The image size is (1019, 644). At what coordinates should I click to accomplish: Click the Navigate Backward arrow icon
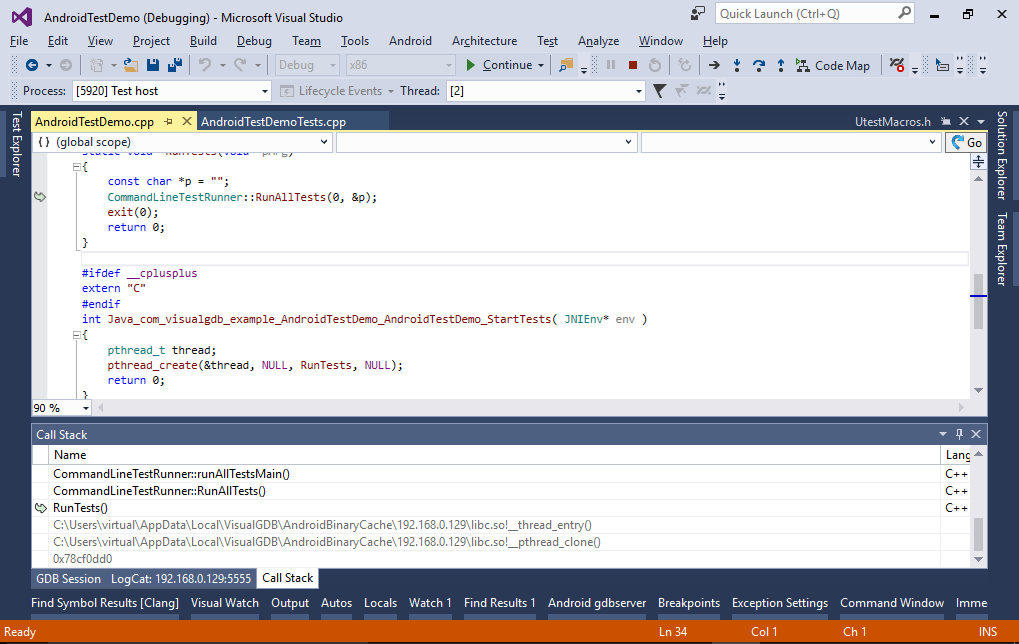pyautogui.click(x=31, y=65)
